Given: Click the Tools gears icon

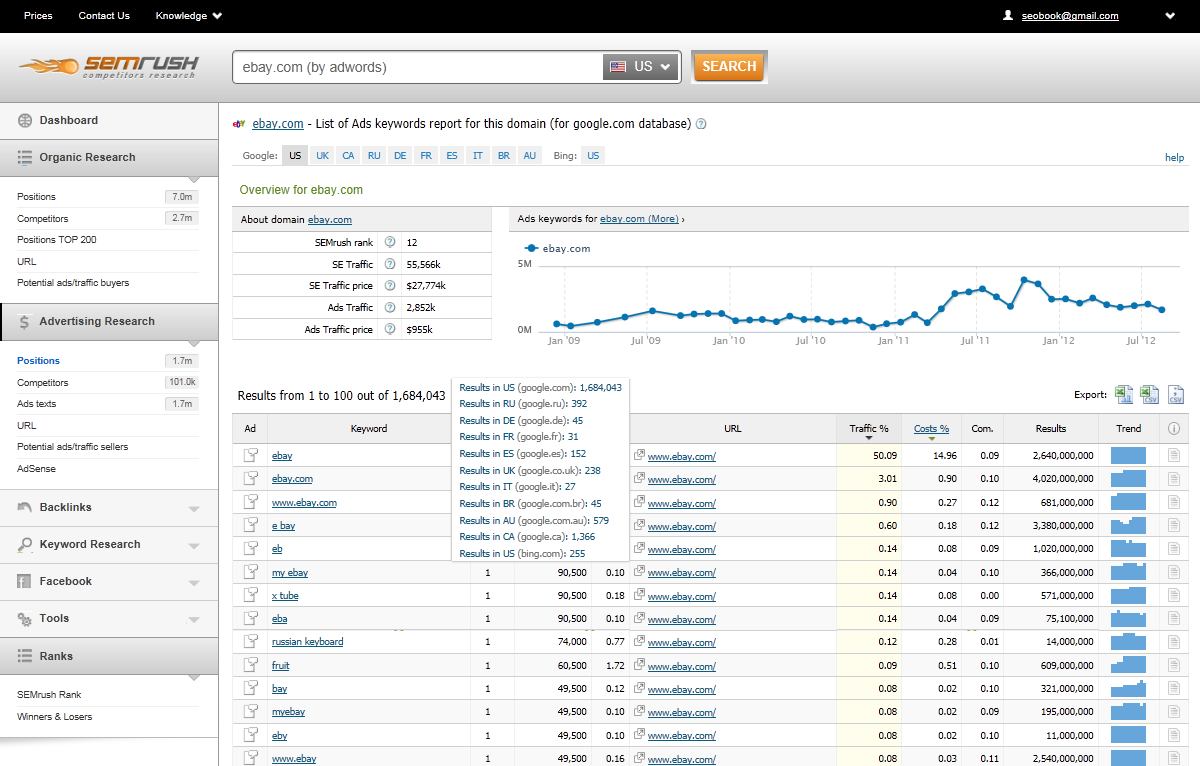Looking at the screenshot, I should 25,619.
